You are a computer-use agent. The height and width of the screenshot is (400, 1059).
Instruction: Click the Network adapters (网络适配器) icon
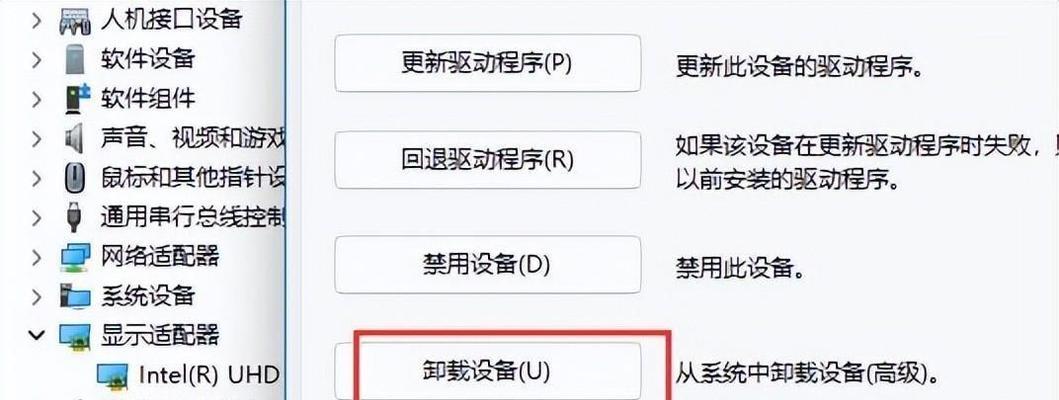tap(75, 256)
